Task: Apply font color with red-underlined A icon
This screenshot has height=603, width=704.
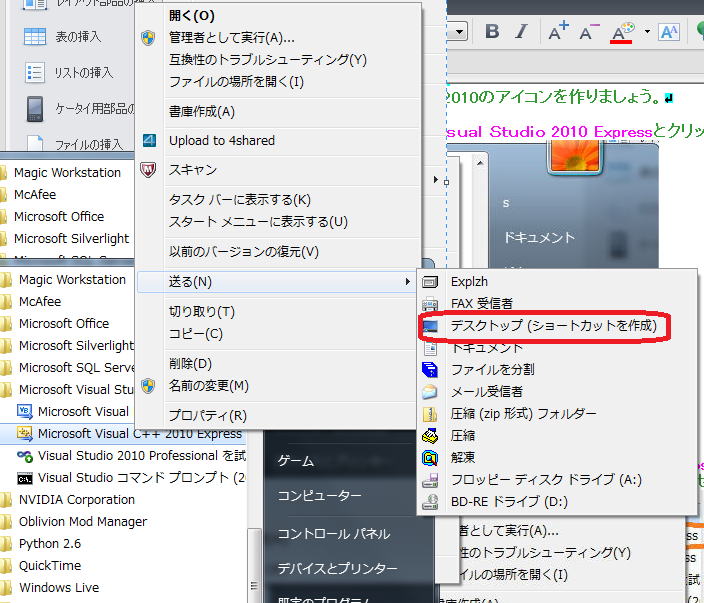Action: [622, 32]
